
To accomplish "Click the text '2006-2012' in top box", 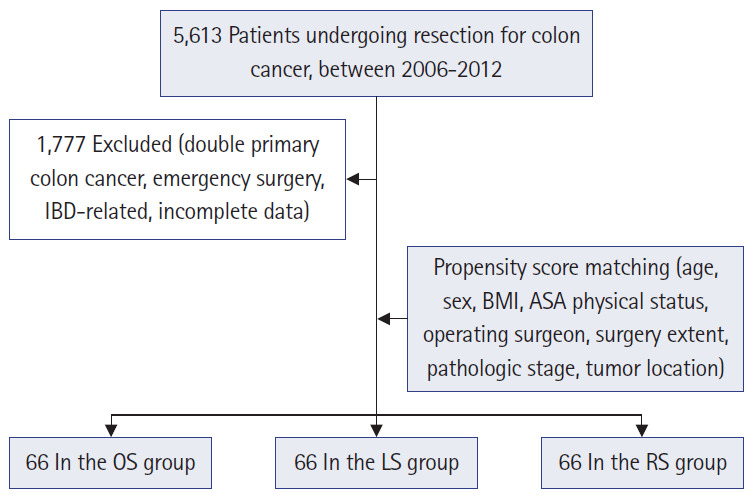I will pyautogui.click(x=451, y=70).
